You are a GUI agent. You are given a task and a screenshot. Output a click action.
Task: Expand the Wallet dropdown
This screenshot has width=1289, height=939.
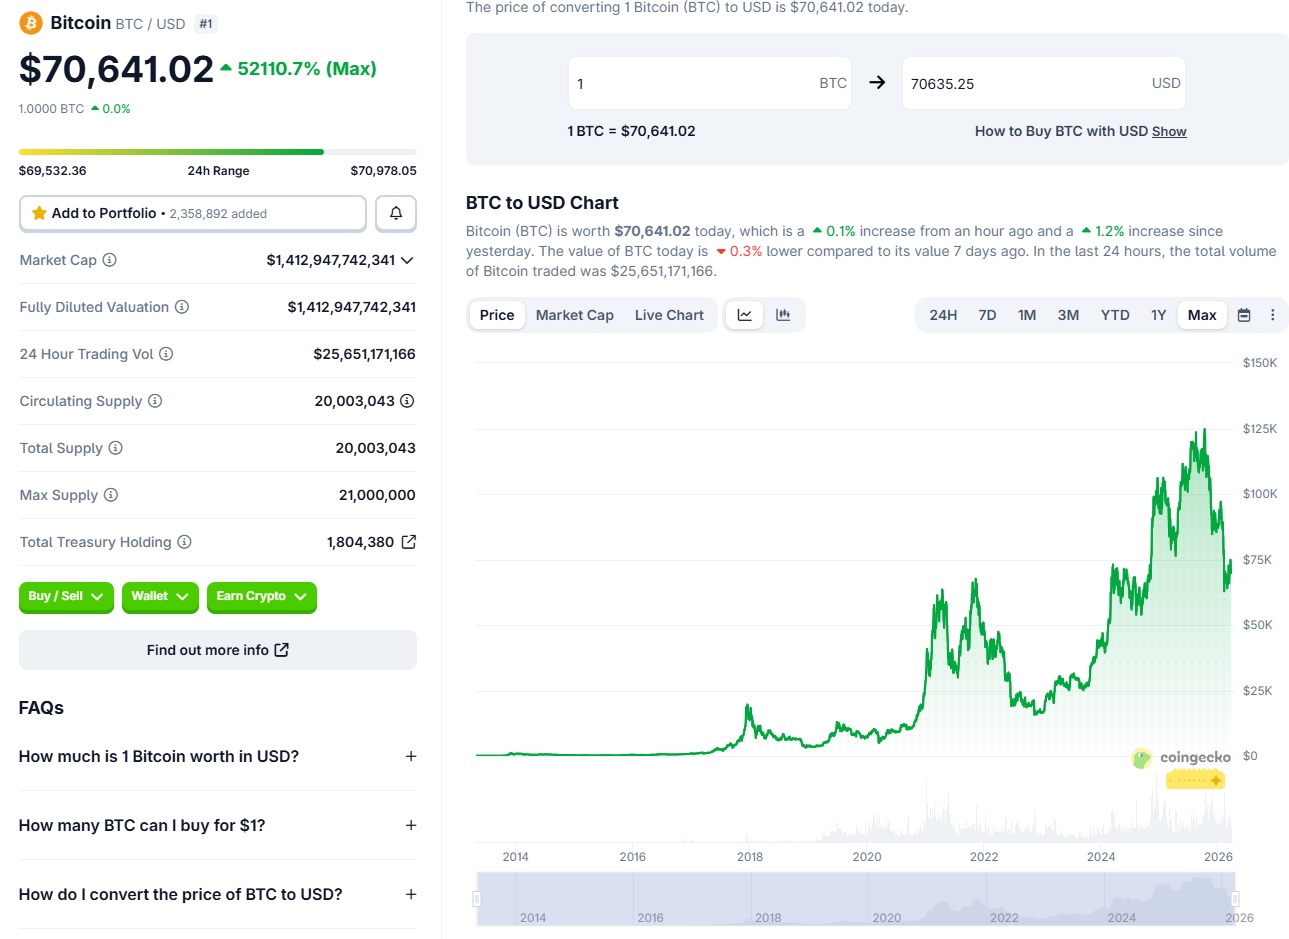point(160,597)
